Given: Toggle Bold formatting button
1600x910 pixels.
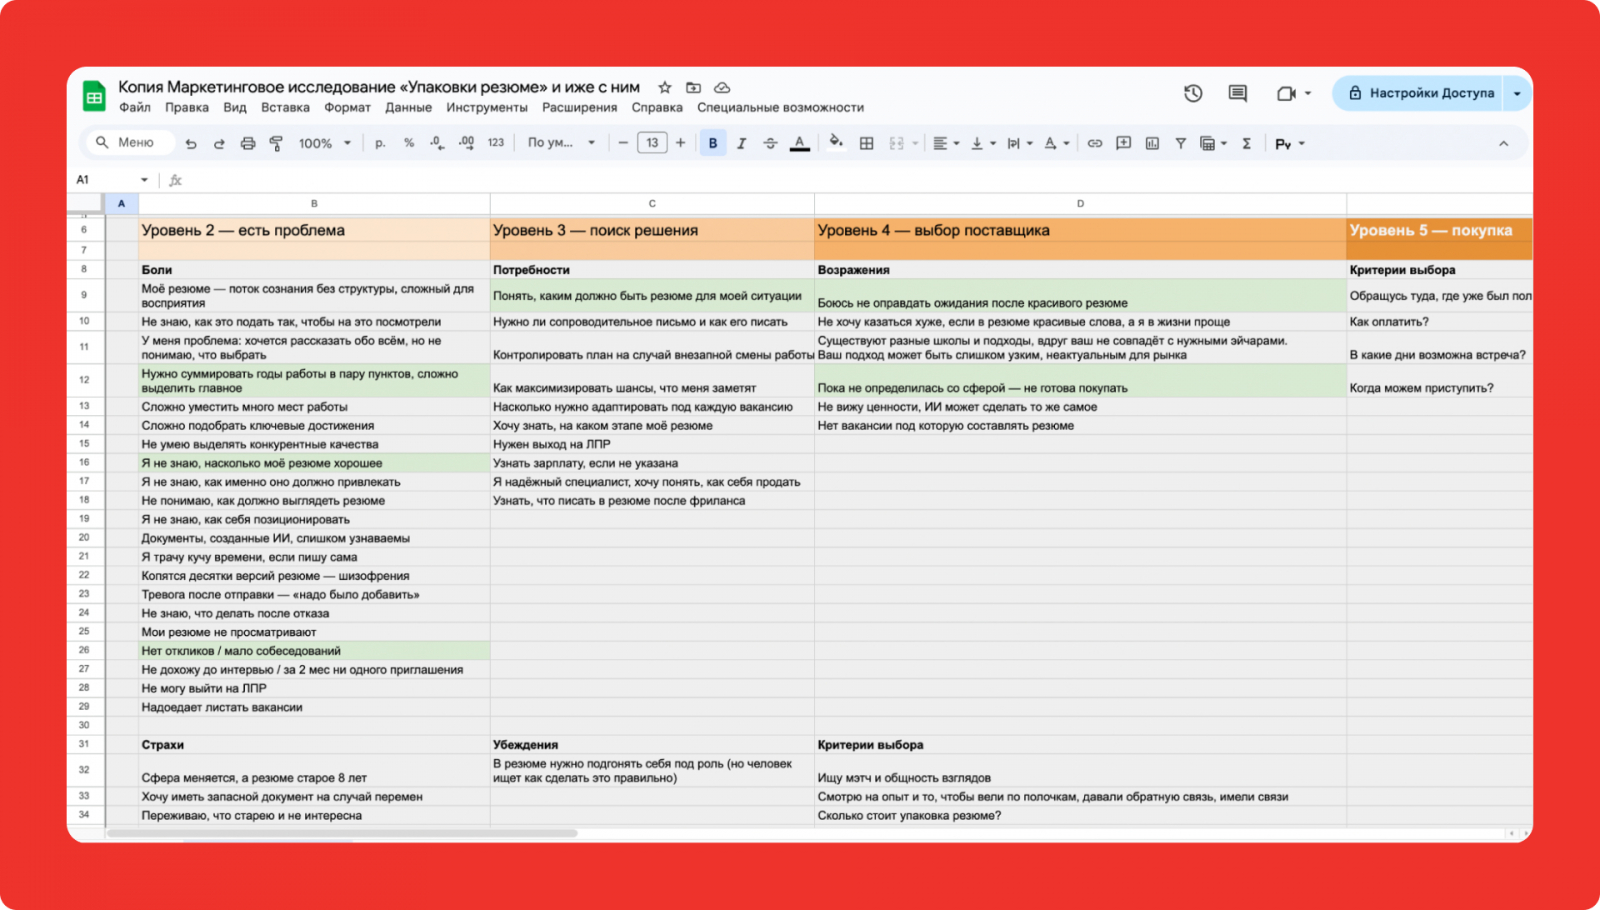Looking at the screenshot, I should [x=713, y=143].
